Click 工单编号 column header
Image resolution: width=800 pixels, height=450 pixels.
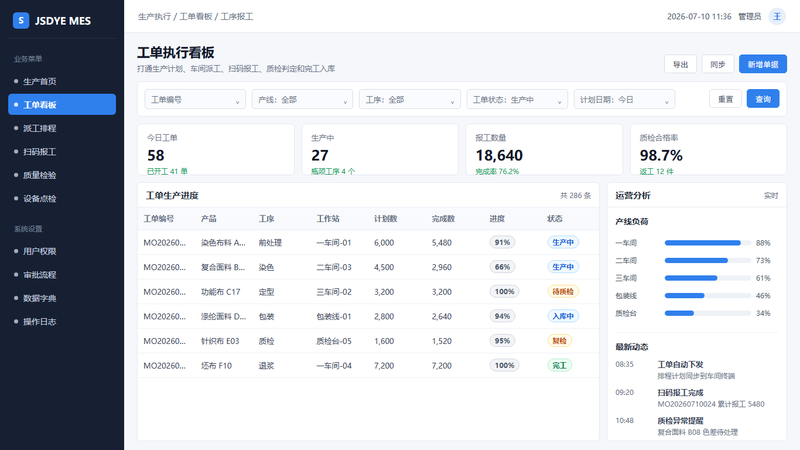pyautogui.click(x=159, y=218)
